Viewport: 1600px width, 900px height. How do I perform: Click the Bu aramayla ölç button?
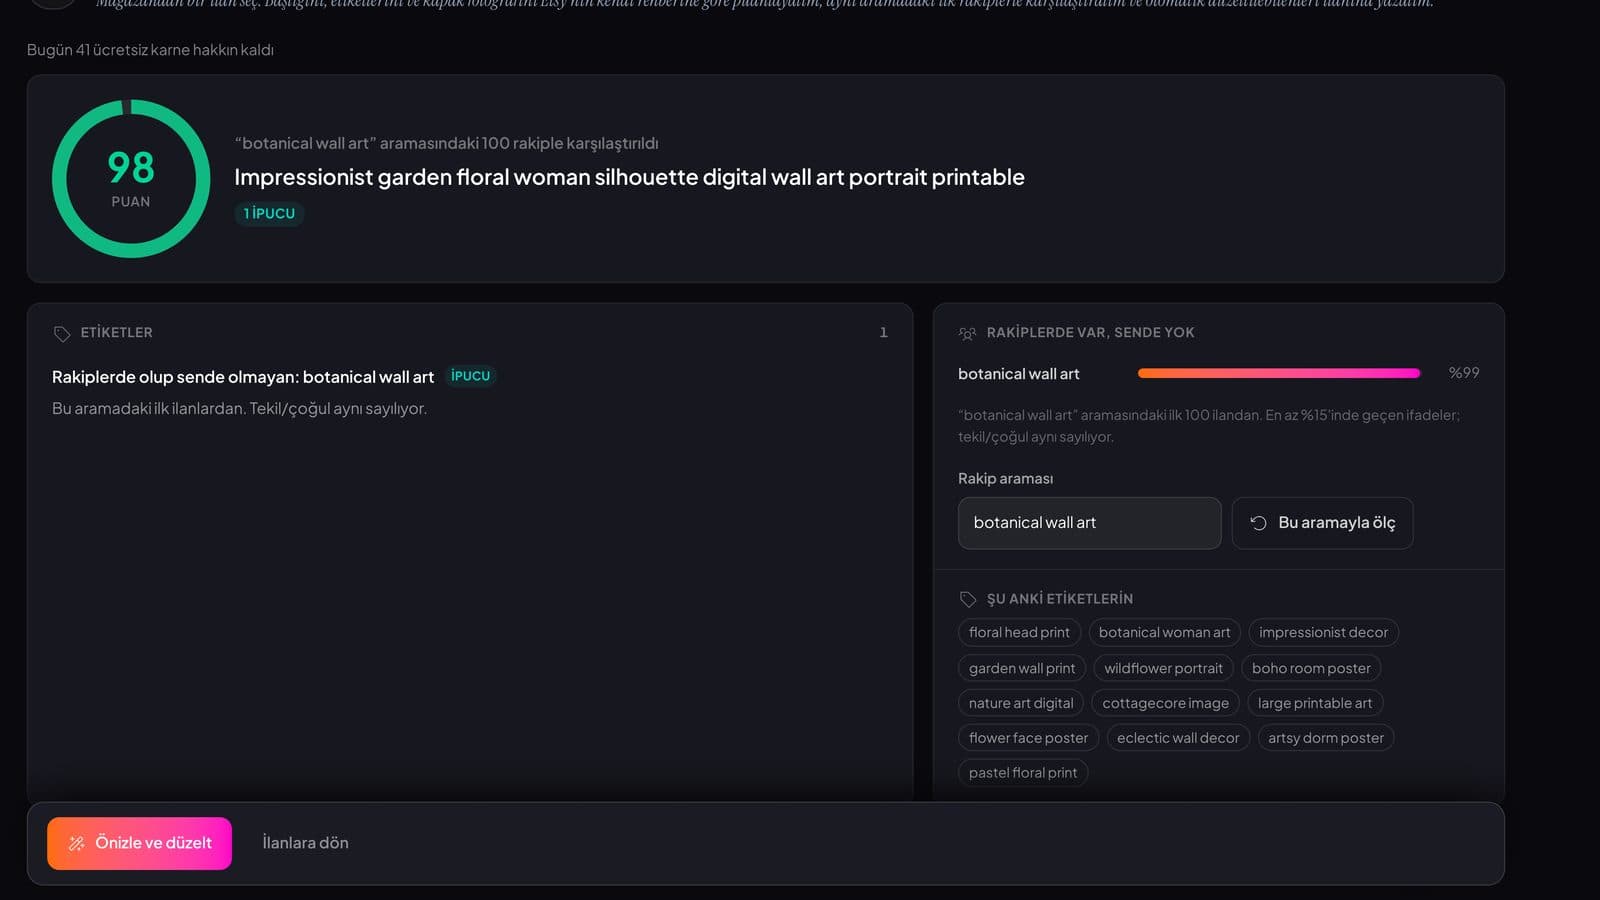click(x=1322, y=523)
